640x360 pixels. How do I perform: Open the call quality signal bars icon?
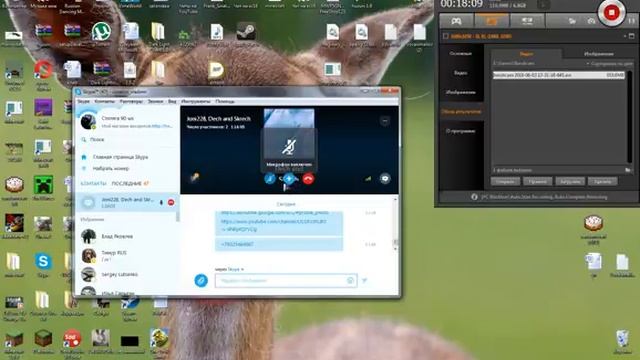(368, 178)
